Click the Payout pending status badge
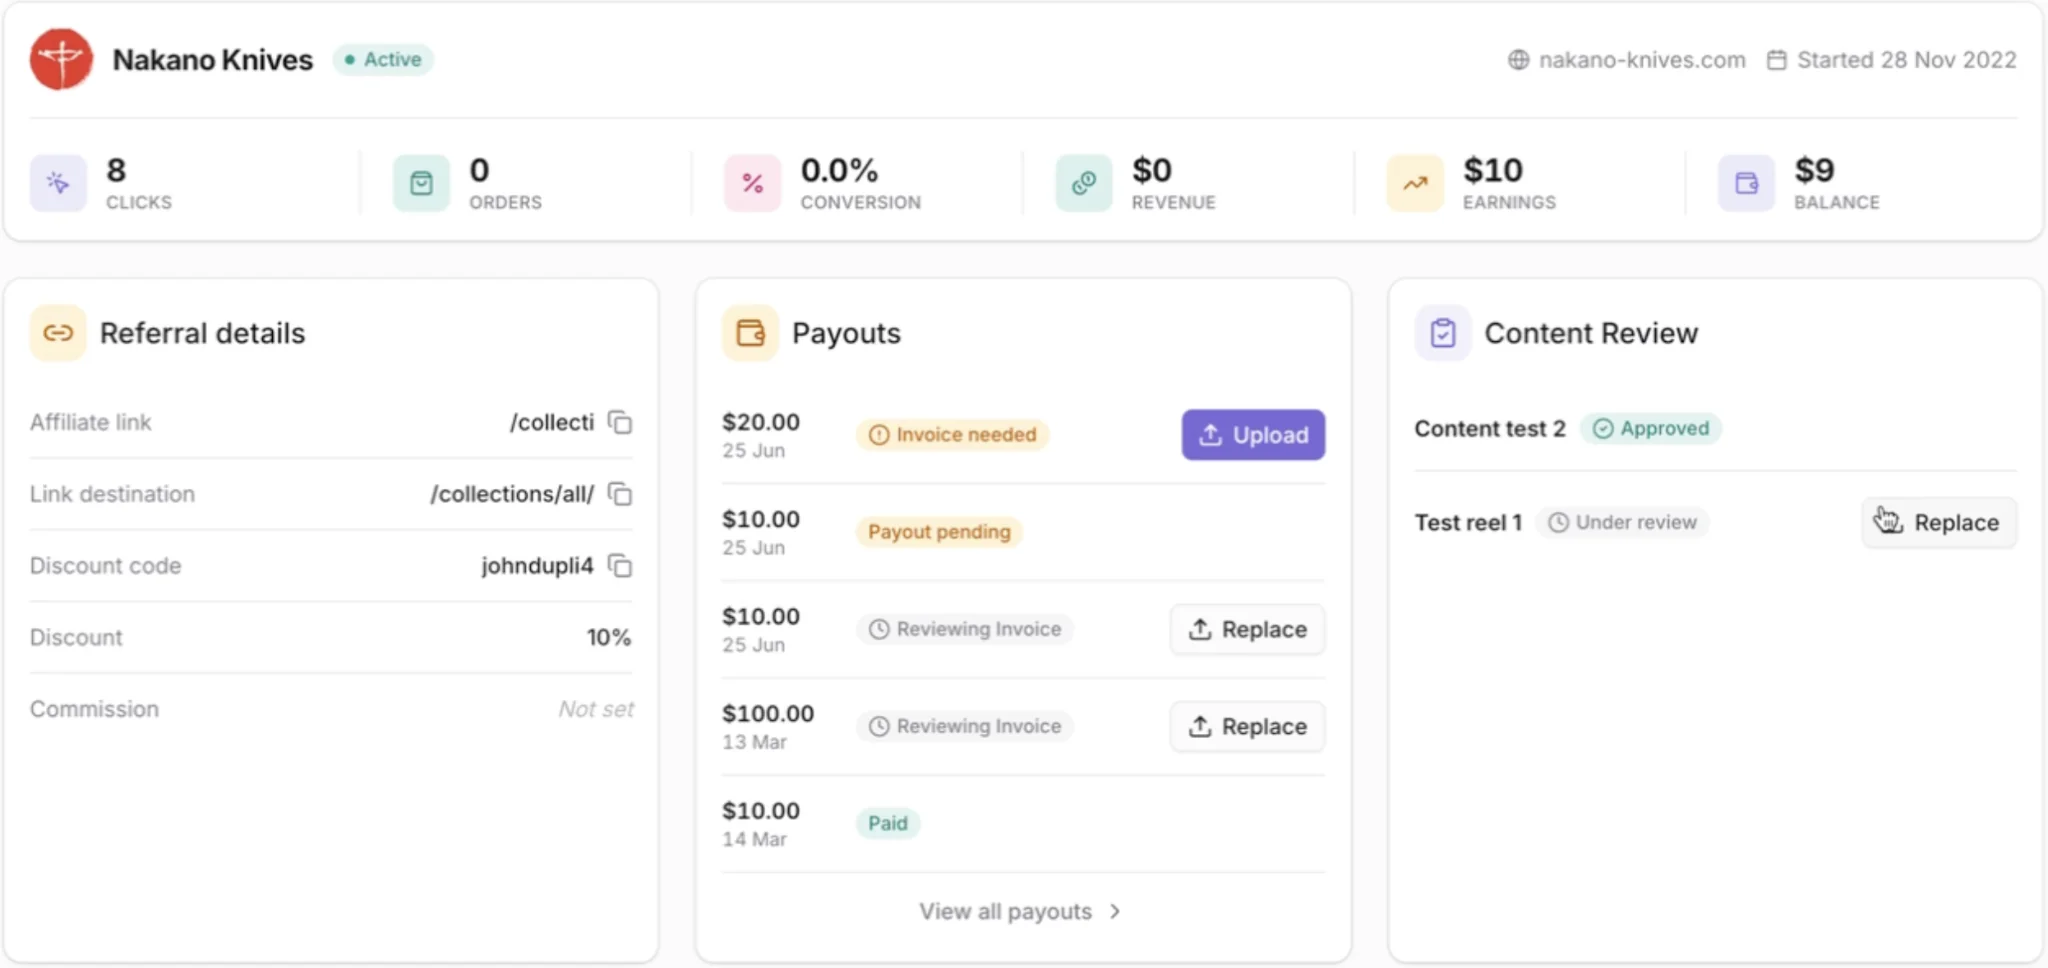The image size is (2048, 968). coord(939,531)
